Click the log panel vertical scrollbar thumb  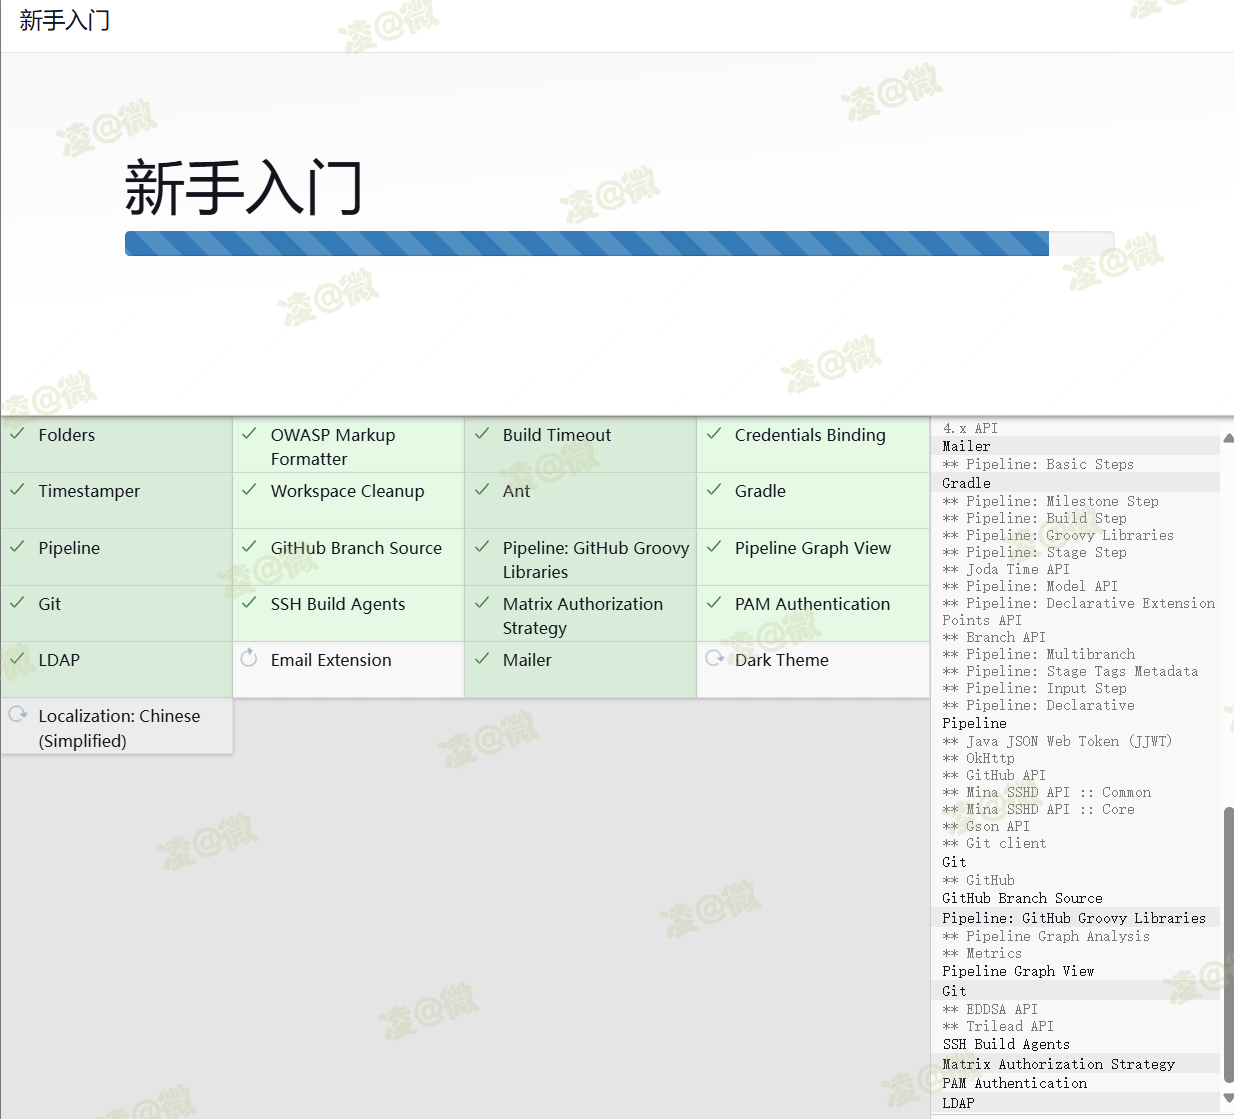coord(1228,943)
